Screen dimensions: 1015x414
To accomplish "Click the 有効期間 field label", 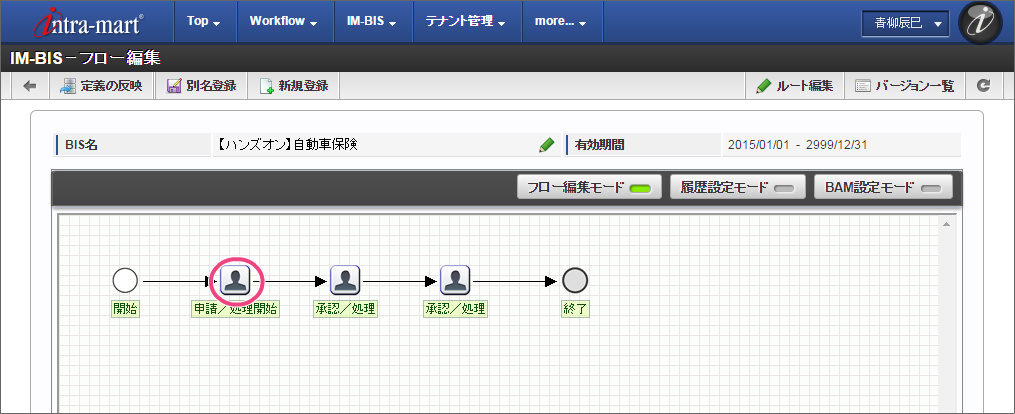I will pyautogui.click(x=597, y=145).
